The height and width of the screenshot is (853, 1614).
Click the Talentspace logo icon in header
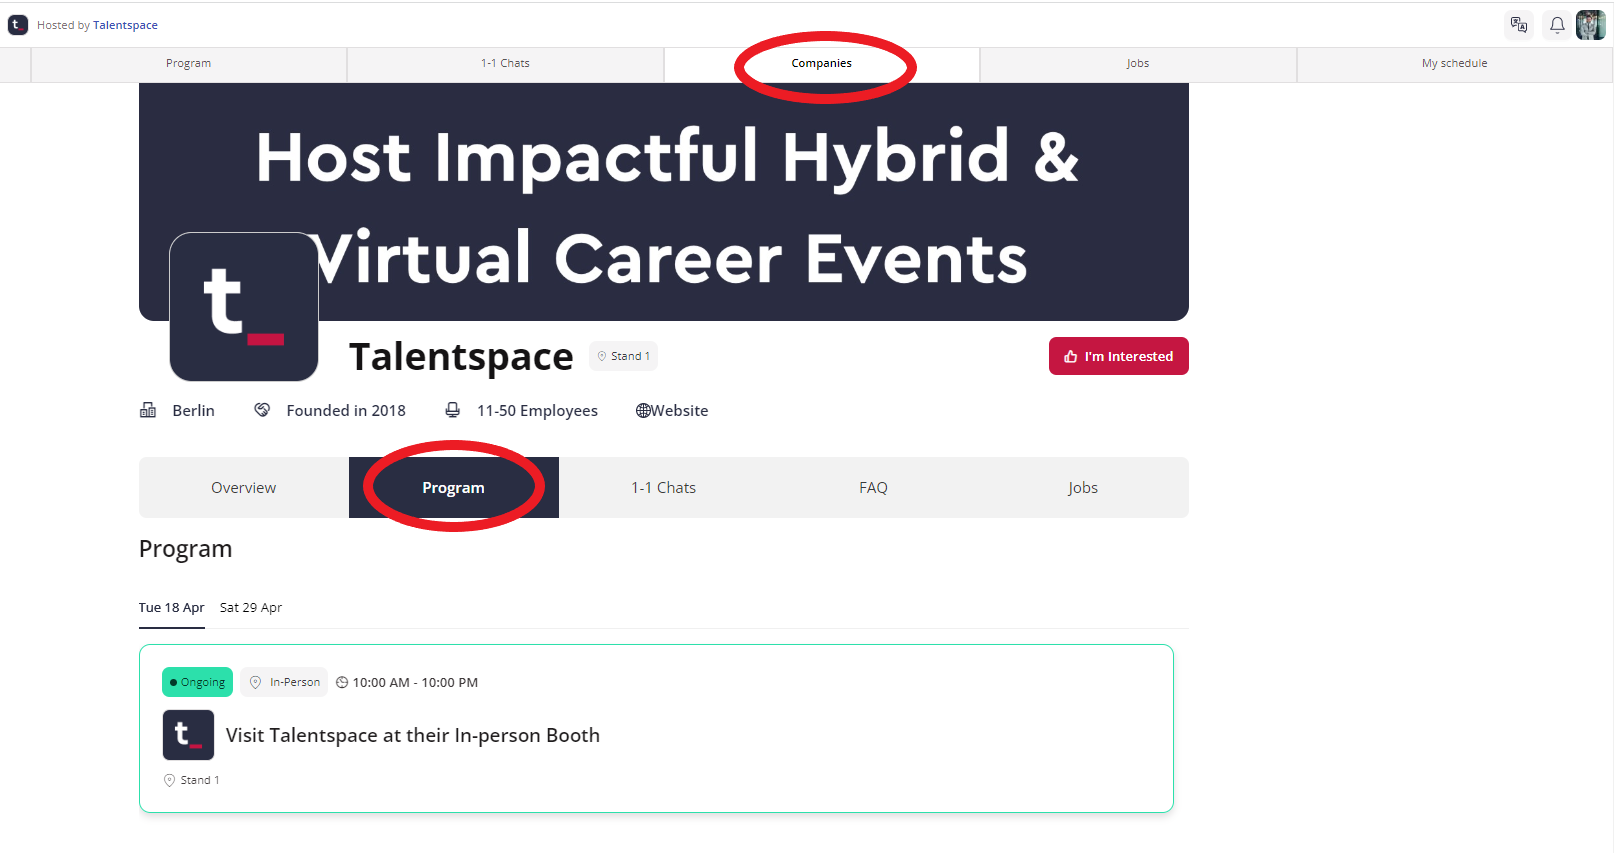pyautogui.click(x=18, y=25)
